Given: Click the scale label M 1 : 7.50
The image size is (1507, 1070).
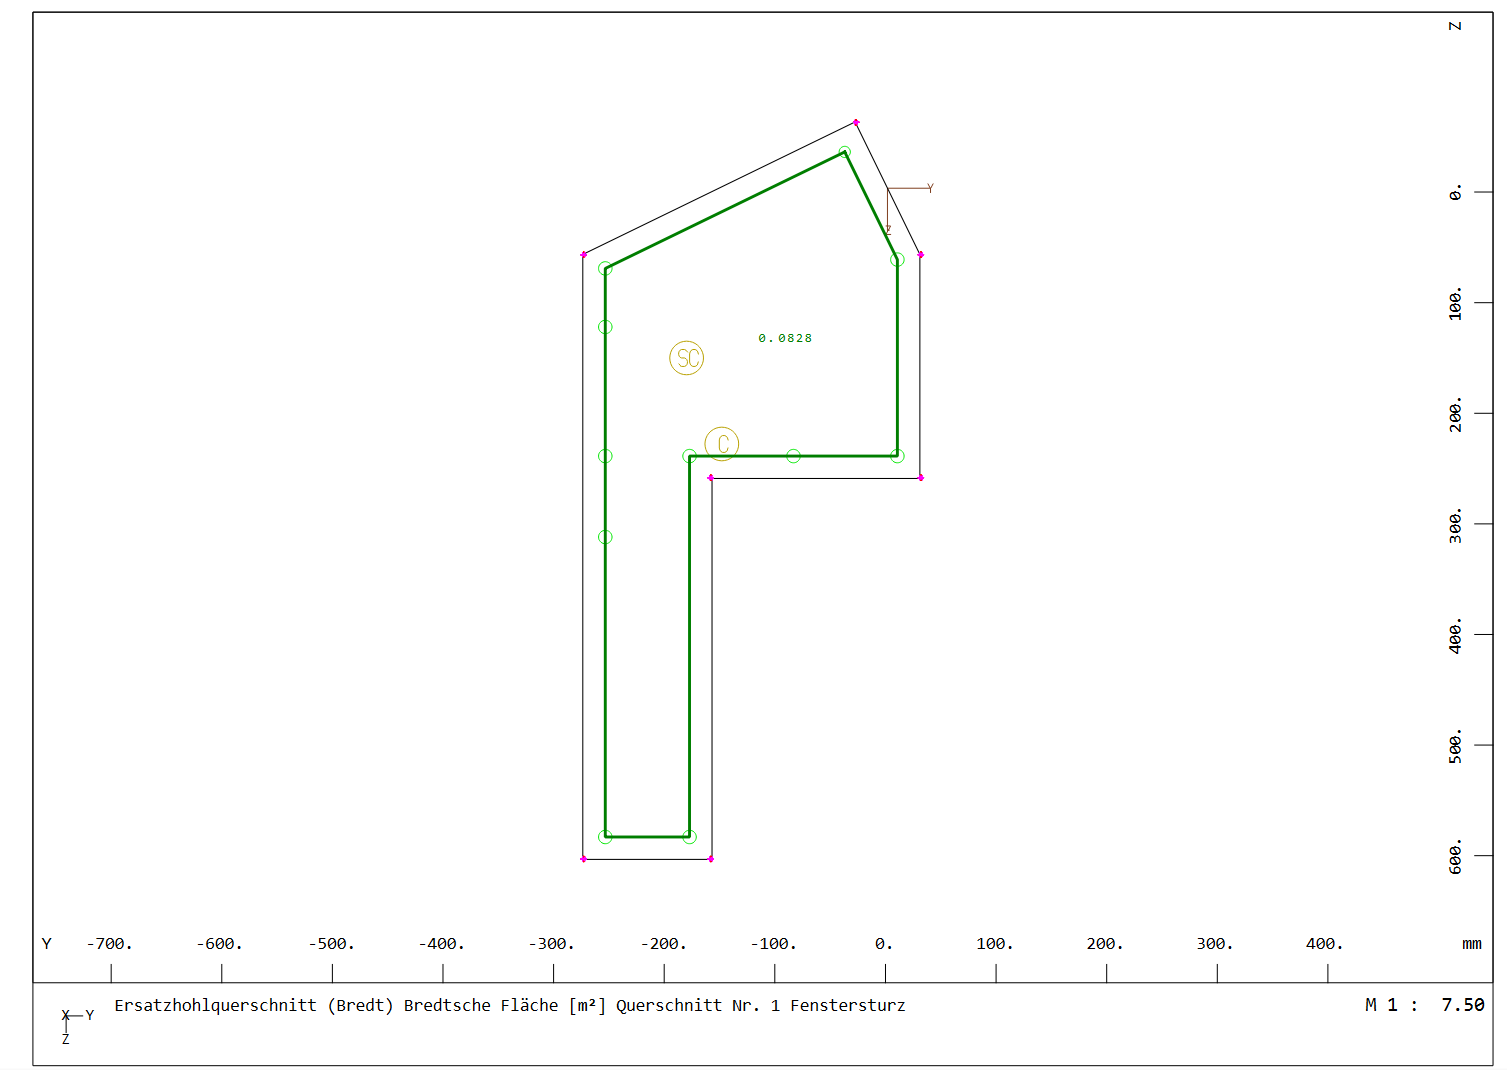Looking at the screenshot, I should point(1424,1005).
